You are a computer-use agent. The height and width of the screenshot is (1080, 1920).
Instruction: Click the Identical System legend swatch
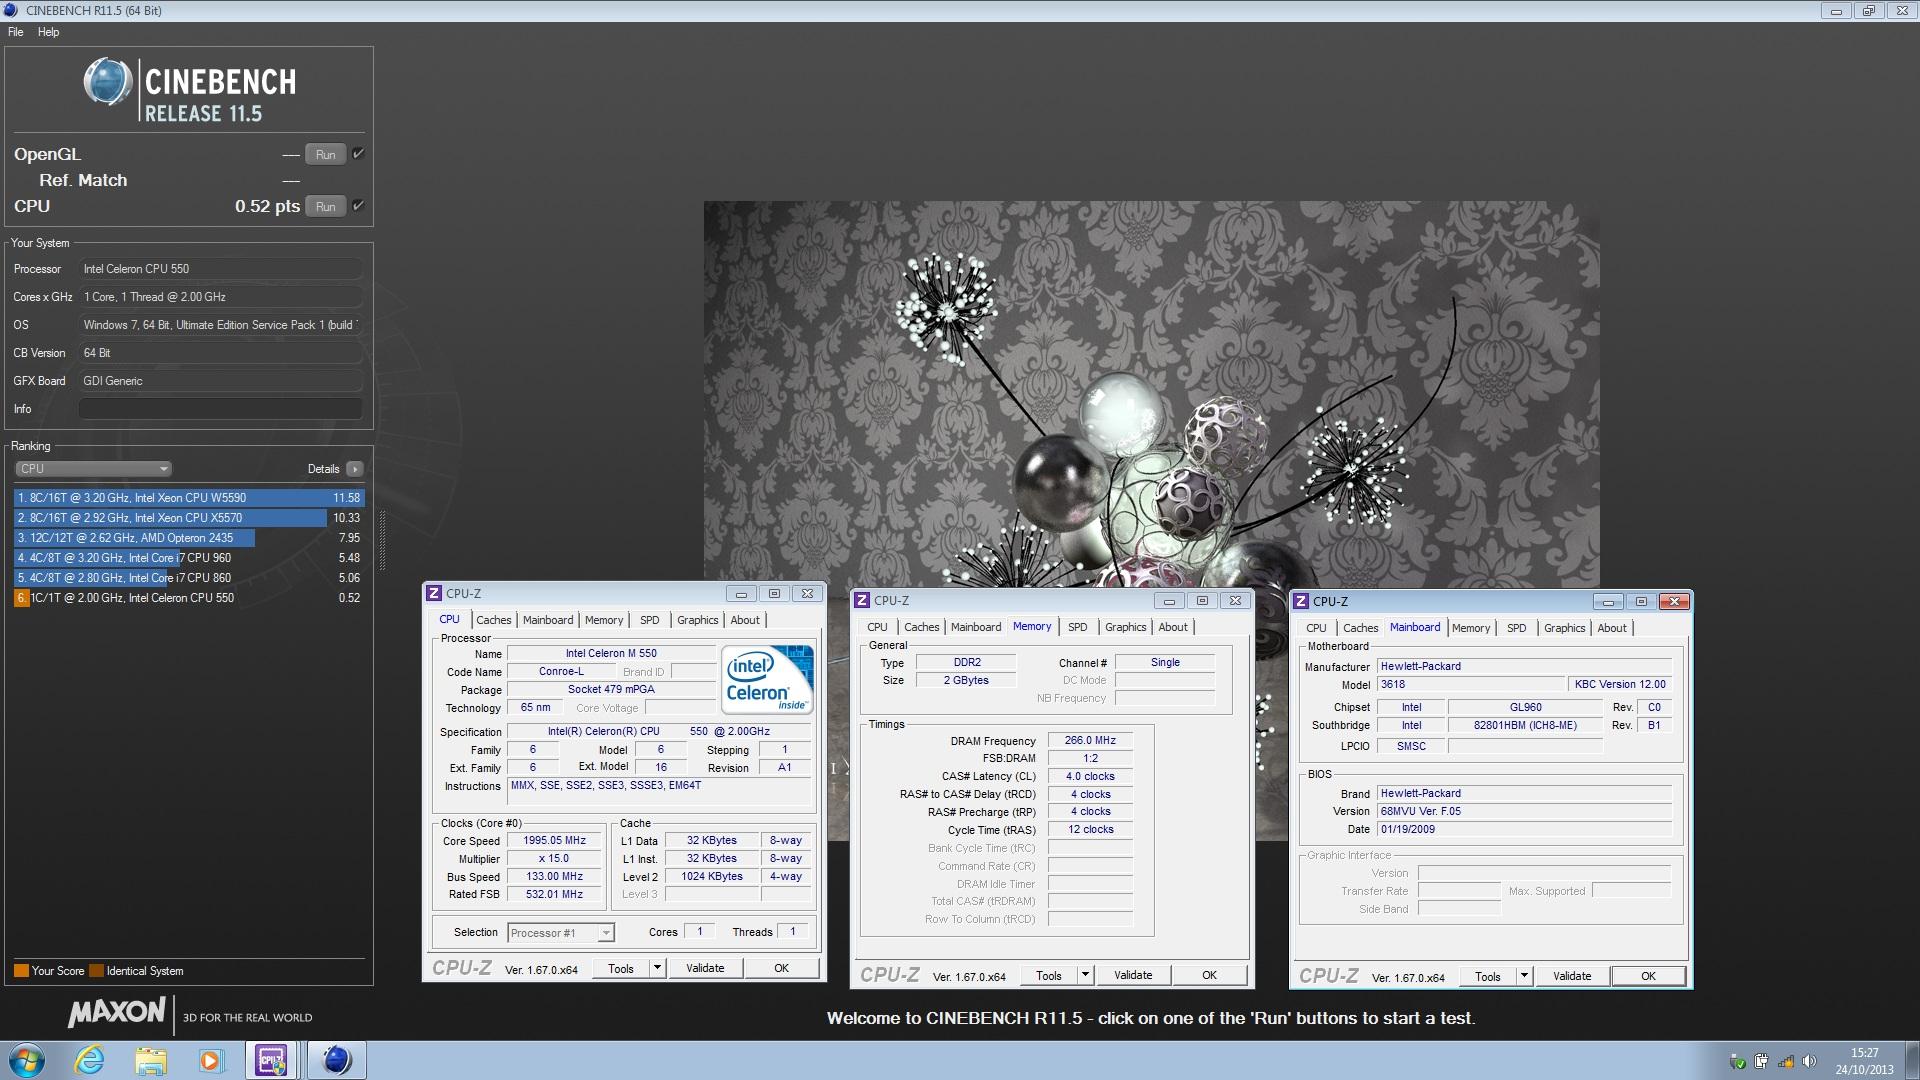point(96,971)
